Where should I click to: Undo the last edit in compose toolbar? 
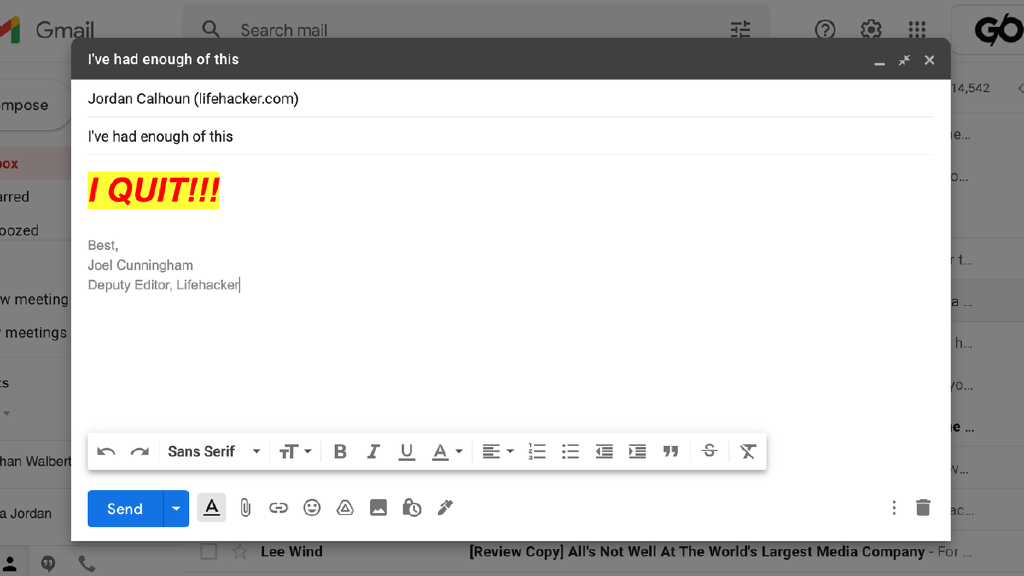[x=106, y=451]
